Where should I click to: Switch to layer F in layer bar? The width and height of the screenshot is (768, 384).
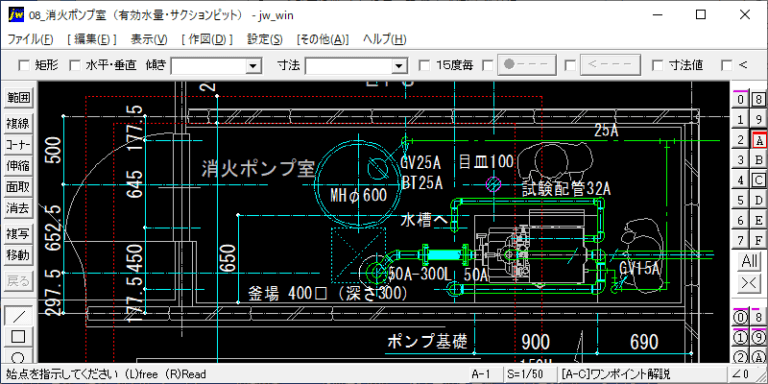[759, 240]
